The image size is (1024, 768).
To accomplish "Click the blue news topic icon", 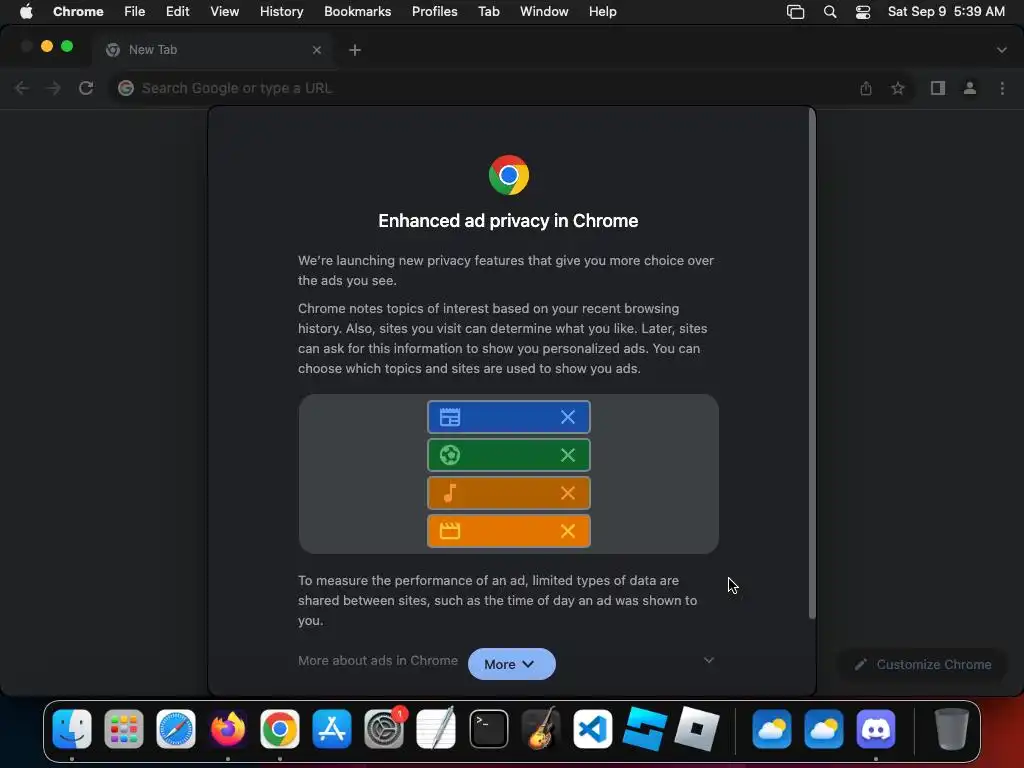I will tap(450, 417).
